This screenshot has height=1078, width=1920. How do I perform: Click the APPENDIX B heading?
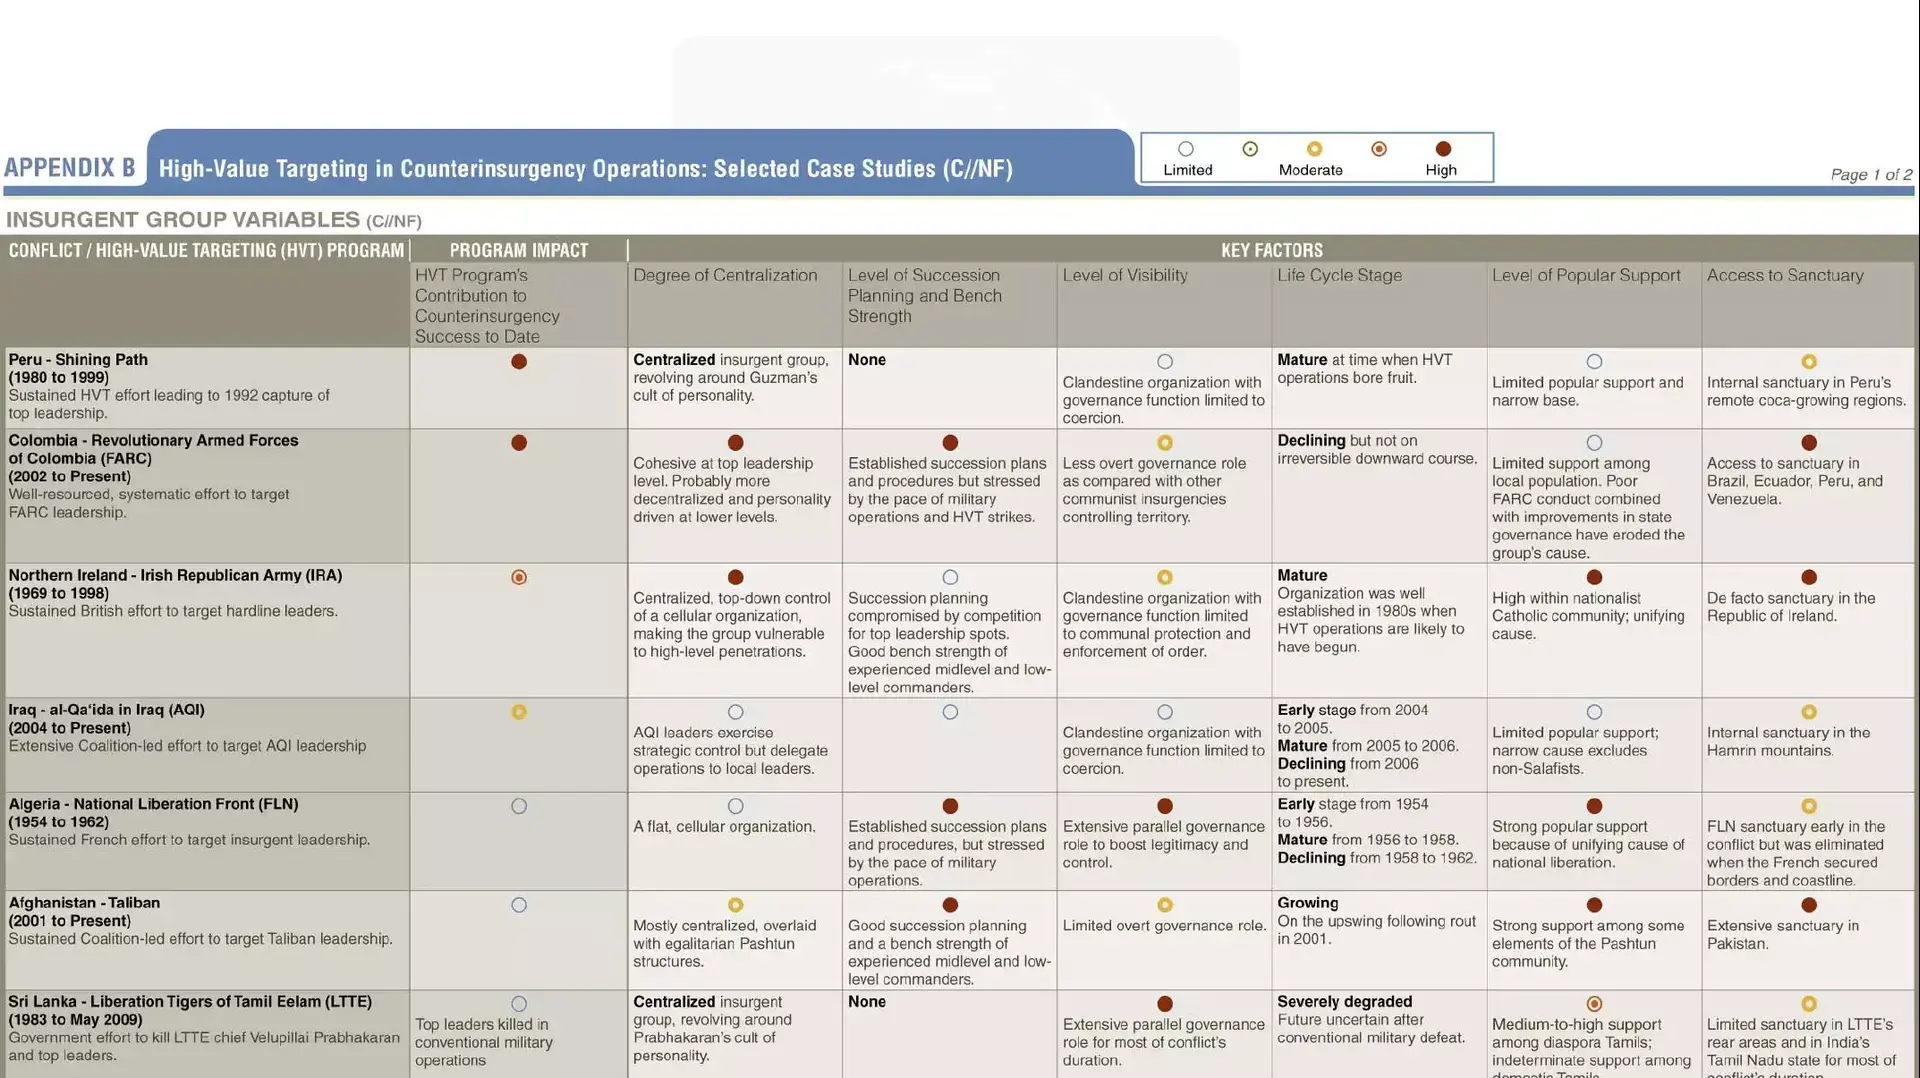pyautogui.click(x=70, y=168)
